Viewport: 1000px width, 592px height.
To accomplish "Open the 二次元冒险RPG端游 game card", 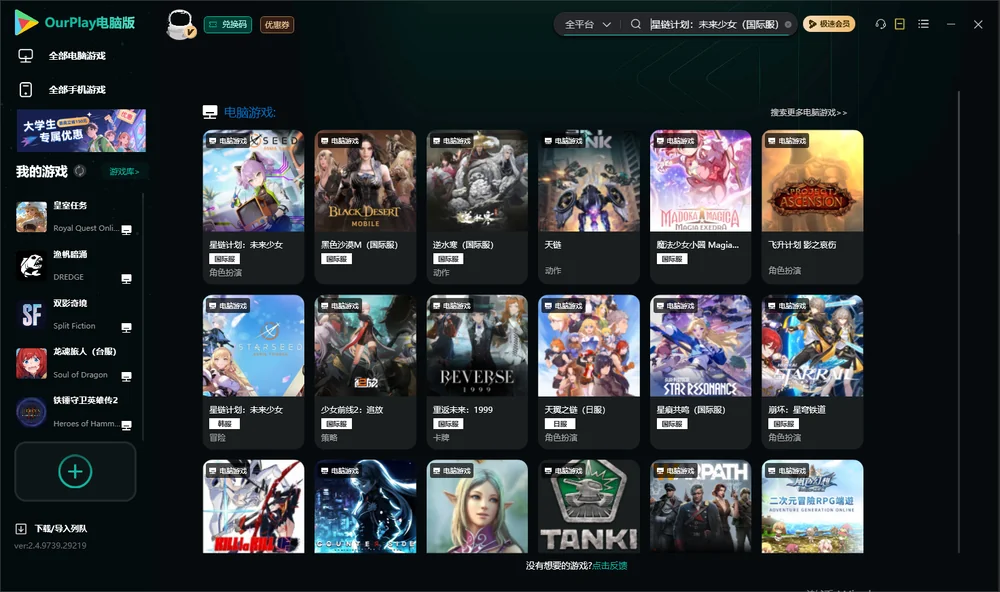I will 812,507.
